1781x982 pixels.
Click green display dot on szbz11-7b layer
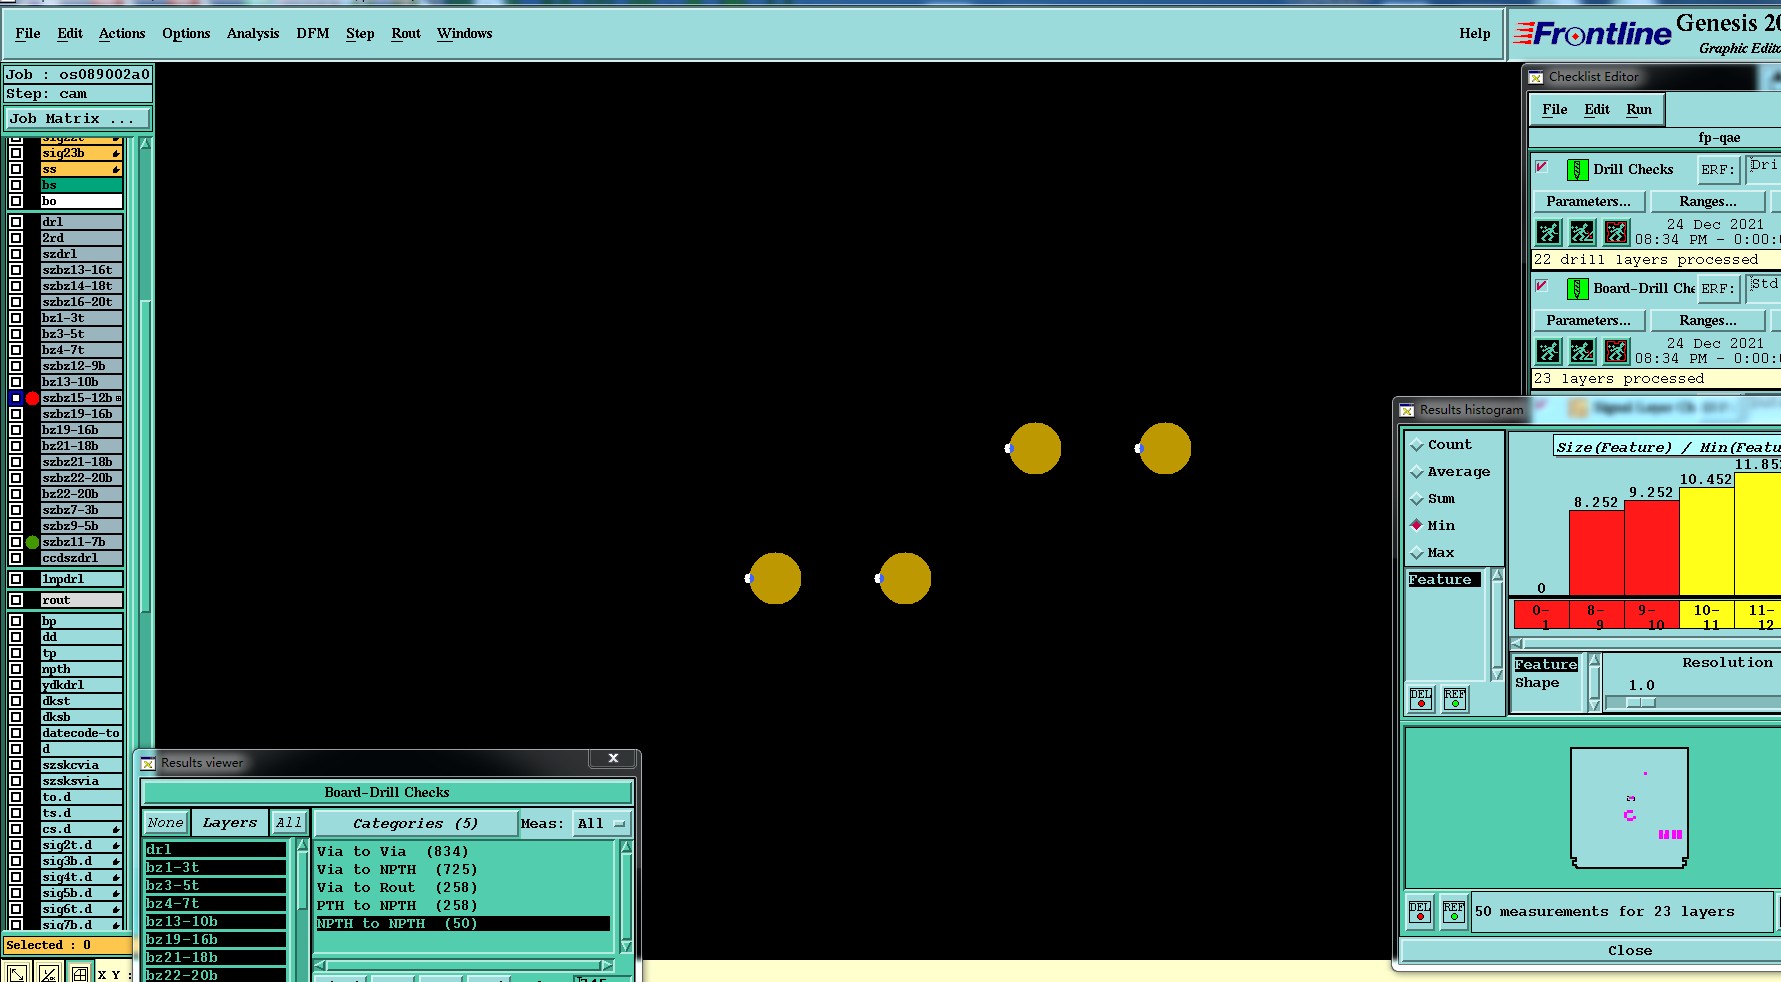(x=32, y=542)
